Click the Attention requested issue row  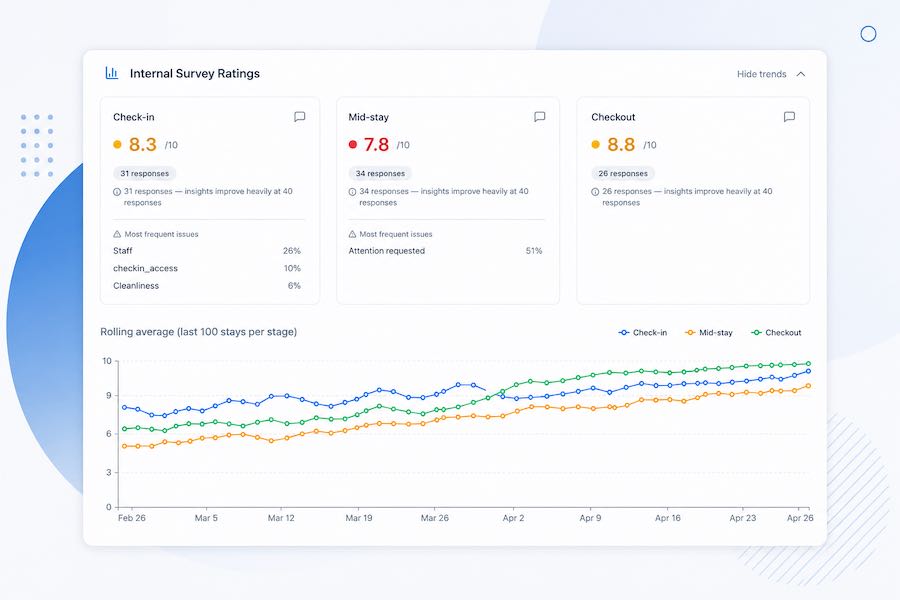pyautogui.click(x=445, y=251)
